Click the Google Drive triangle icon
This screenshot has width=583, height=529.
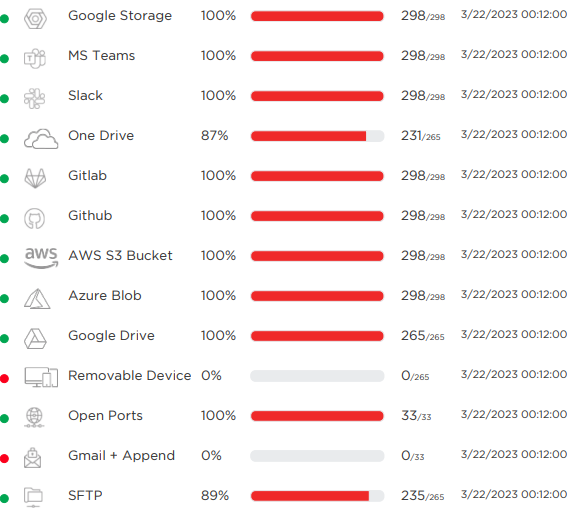pos(35,339)
